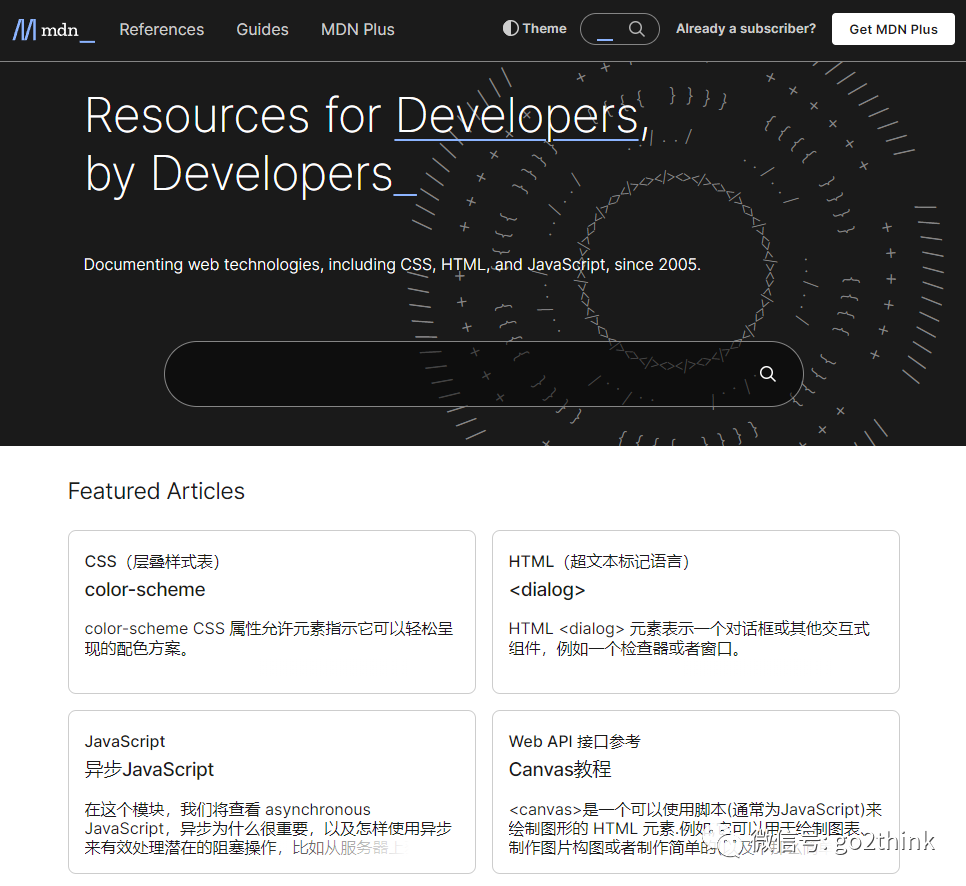Focus the small header search field
This screenshot has height=886, width=966.
pos(619,29)
